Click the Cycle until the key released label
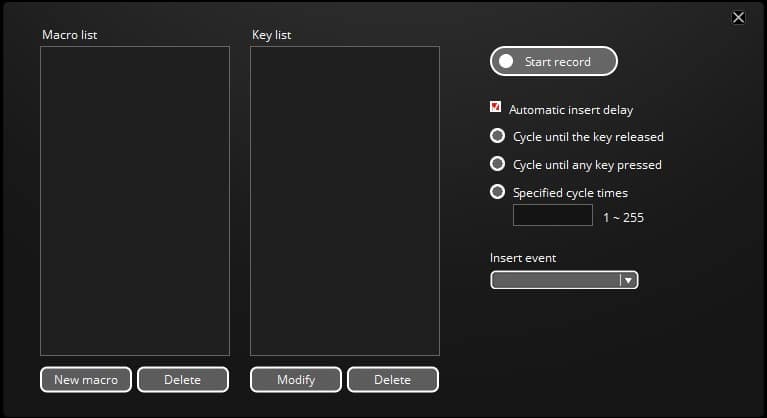767x418 pixels. 588,137
